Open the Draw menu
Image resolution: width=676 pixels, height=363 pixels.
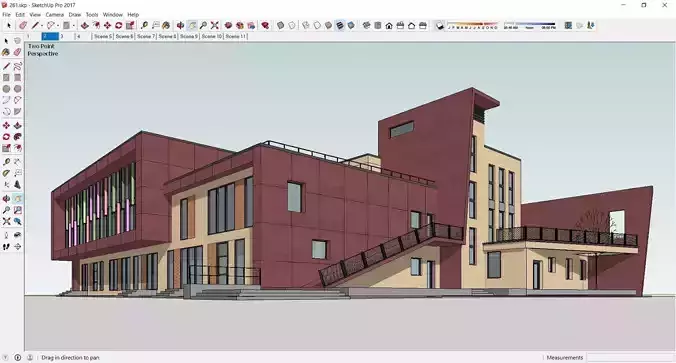point(75,15)
